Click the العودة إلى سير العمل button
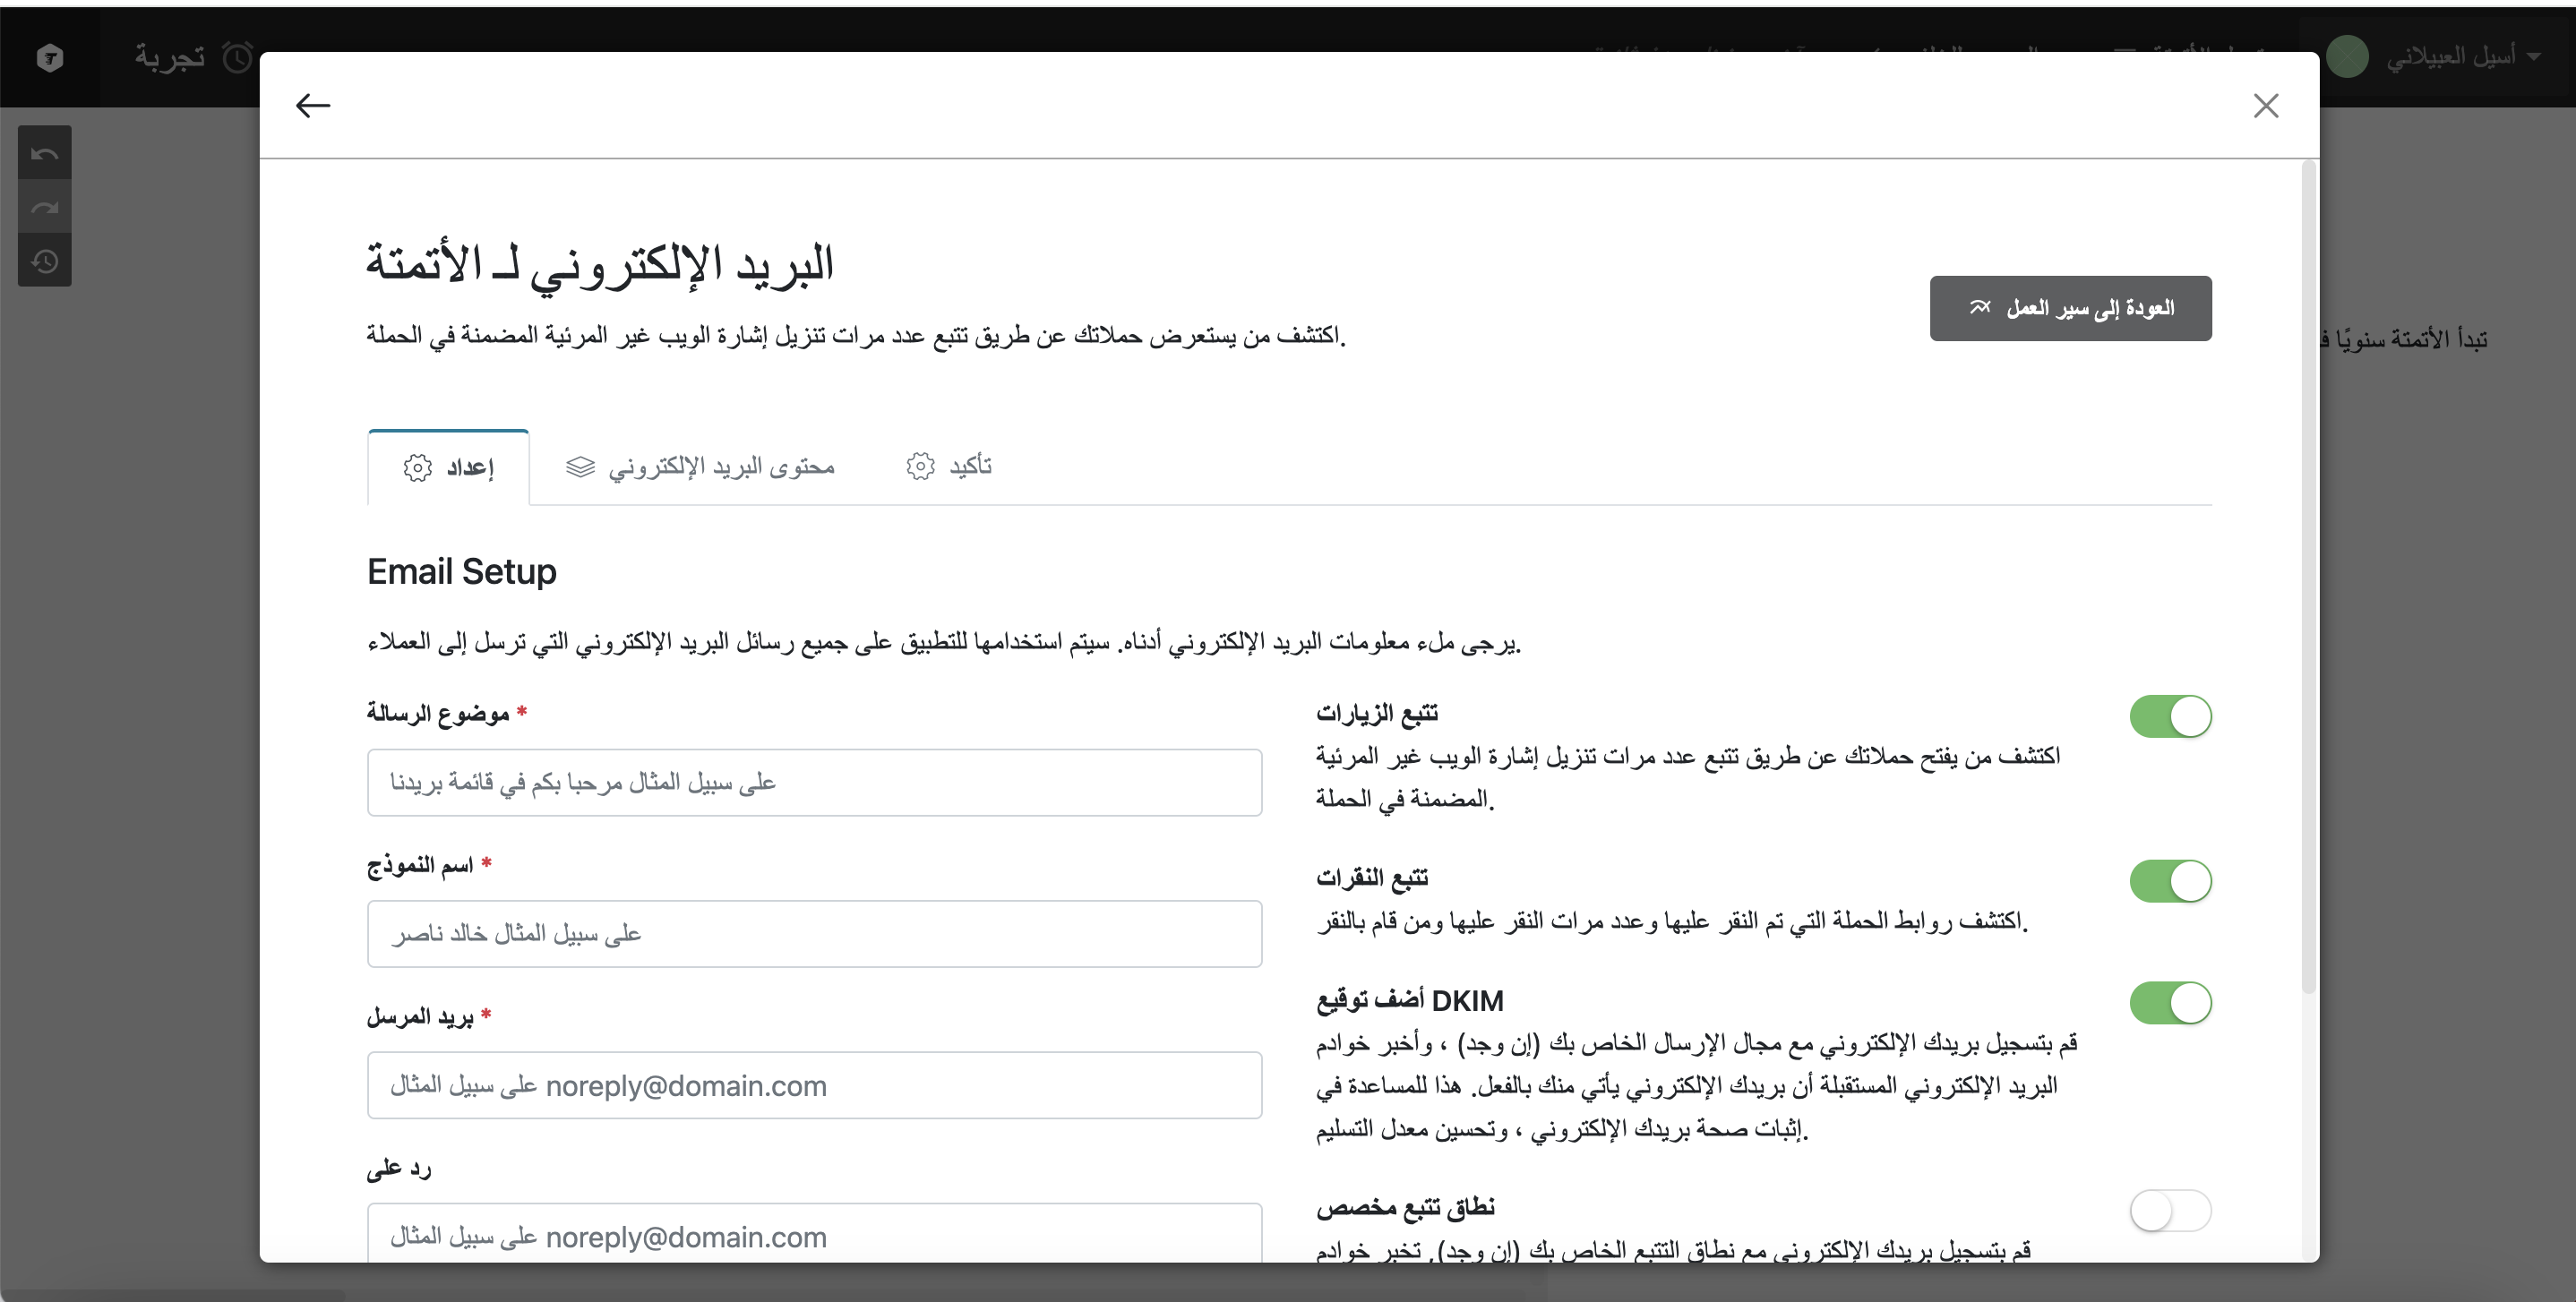 pyautogui.click(x=2070, y=308)
